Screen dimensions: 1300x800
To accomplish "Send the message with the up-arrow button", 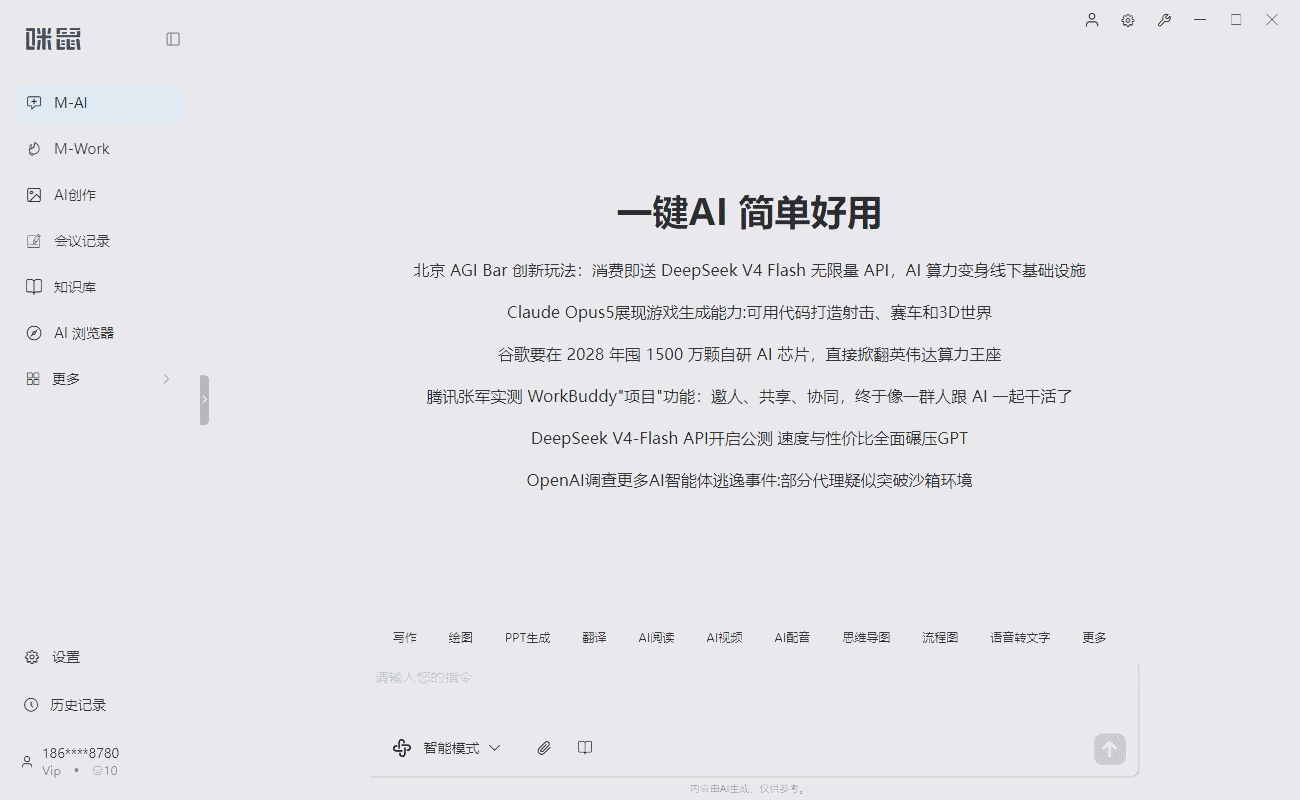I will coord(1110,748).
